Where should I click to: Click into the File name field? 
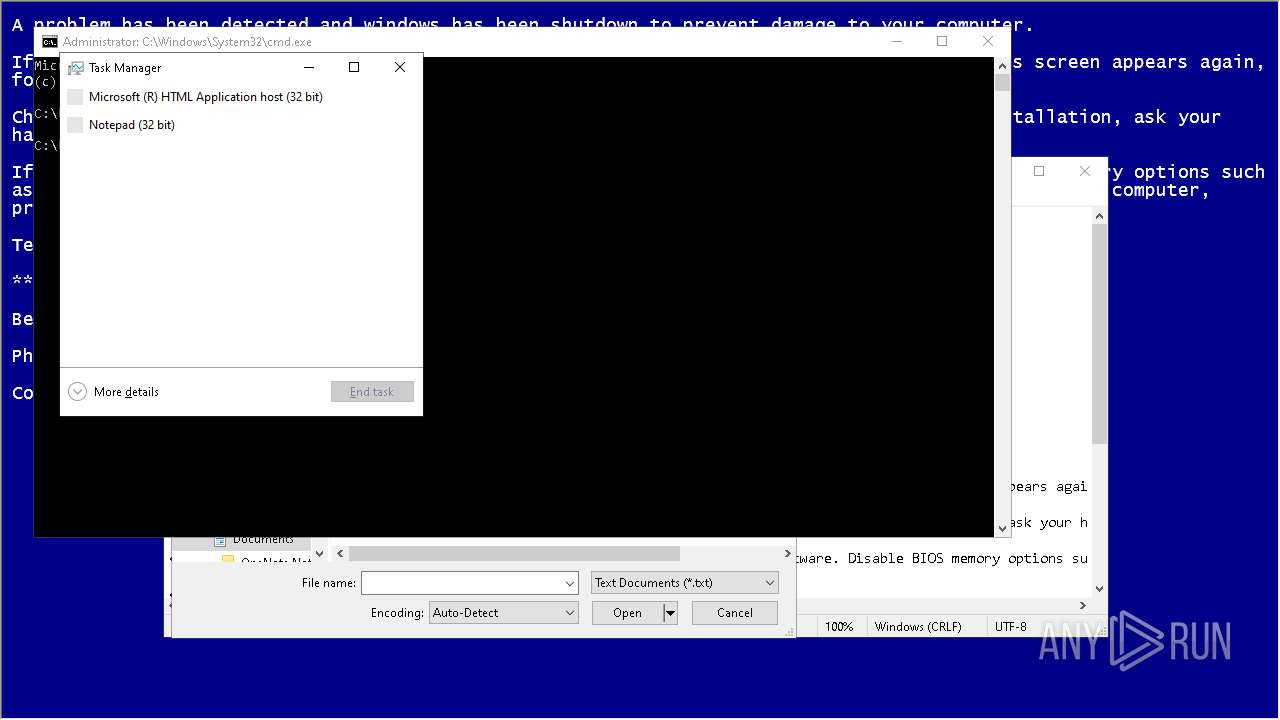click(x=462, y=583)
